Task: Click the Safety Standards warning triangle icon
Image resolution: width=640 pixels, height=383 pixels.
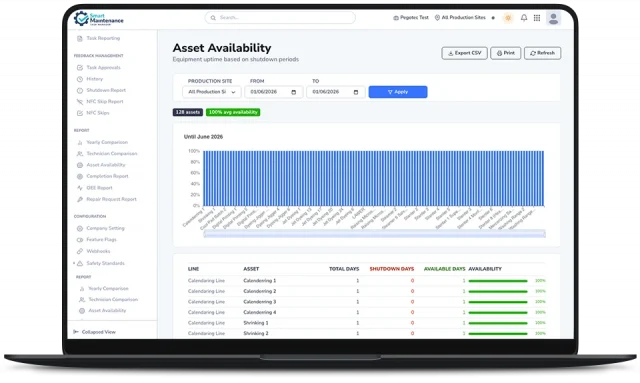Action: (x=80, y=263)
